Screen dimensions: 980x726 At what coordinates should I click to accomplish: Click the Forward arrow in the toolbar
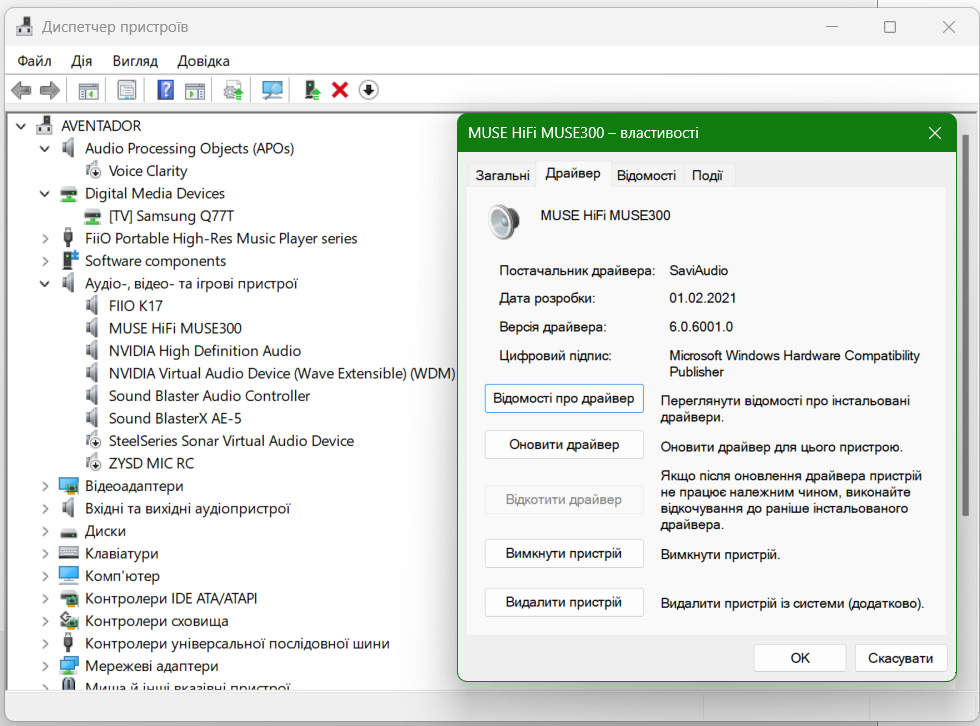(49, 90)
